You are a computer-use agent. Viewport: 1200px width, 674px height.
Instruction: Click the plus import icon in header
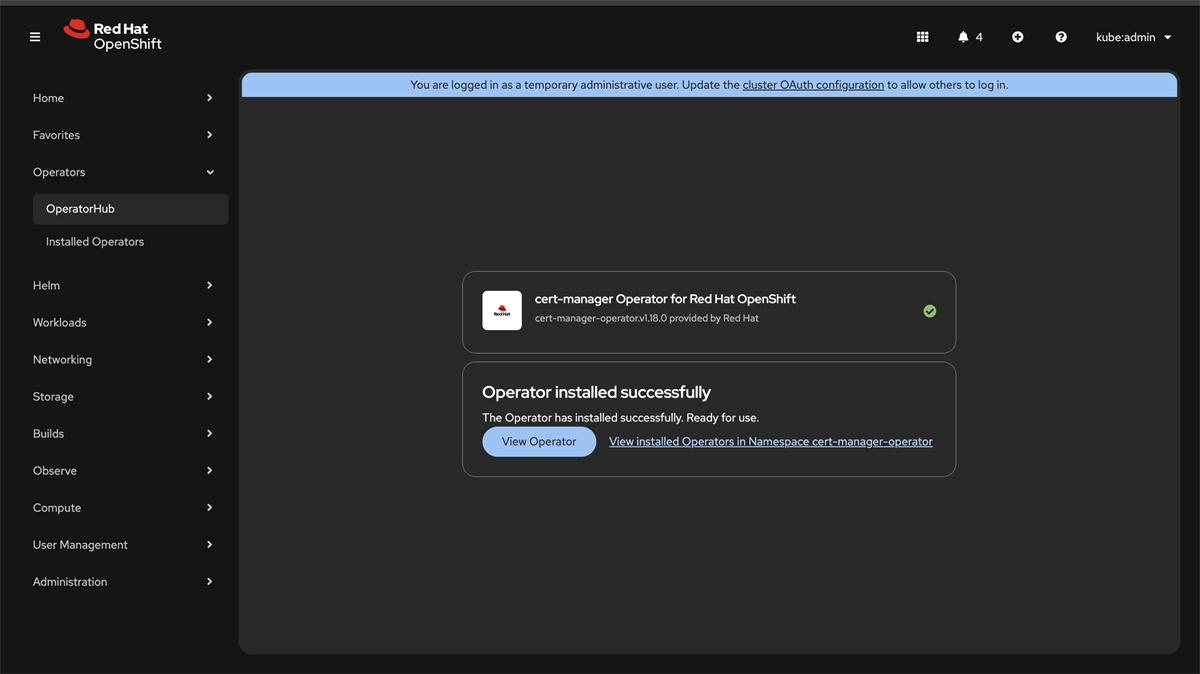click(1017, 37)
